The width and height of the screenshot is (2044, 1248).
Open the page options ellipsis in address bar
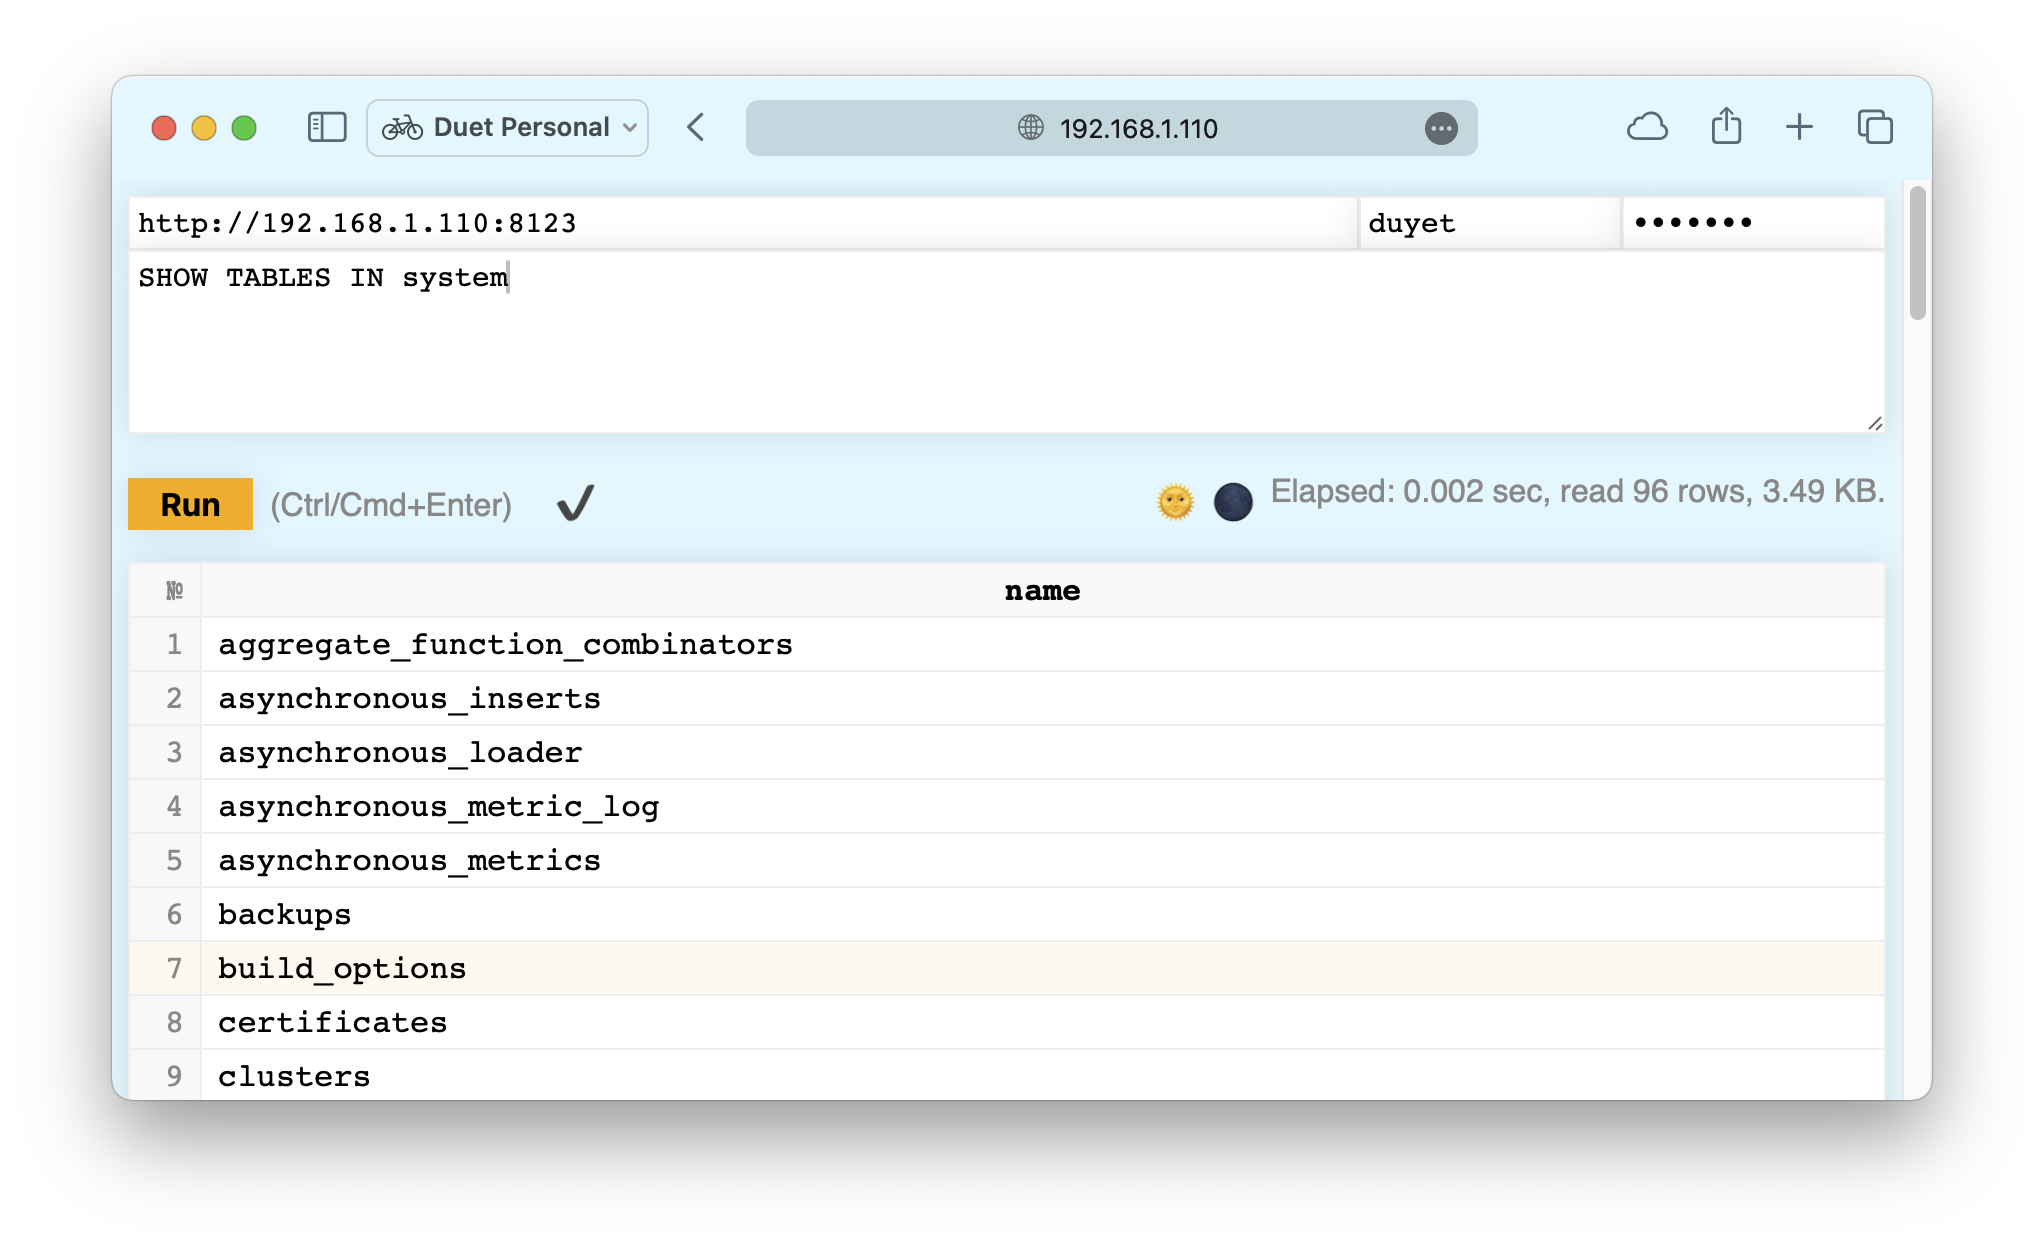[1440, 128]
